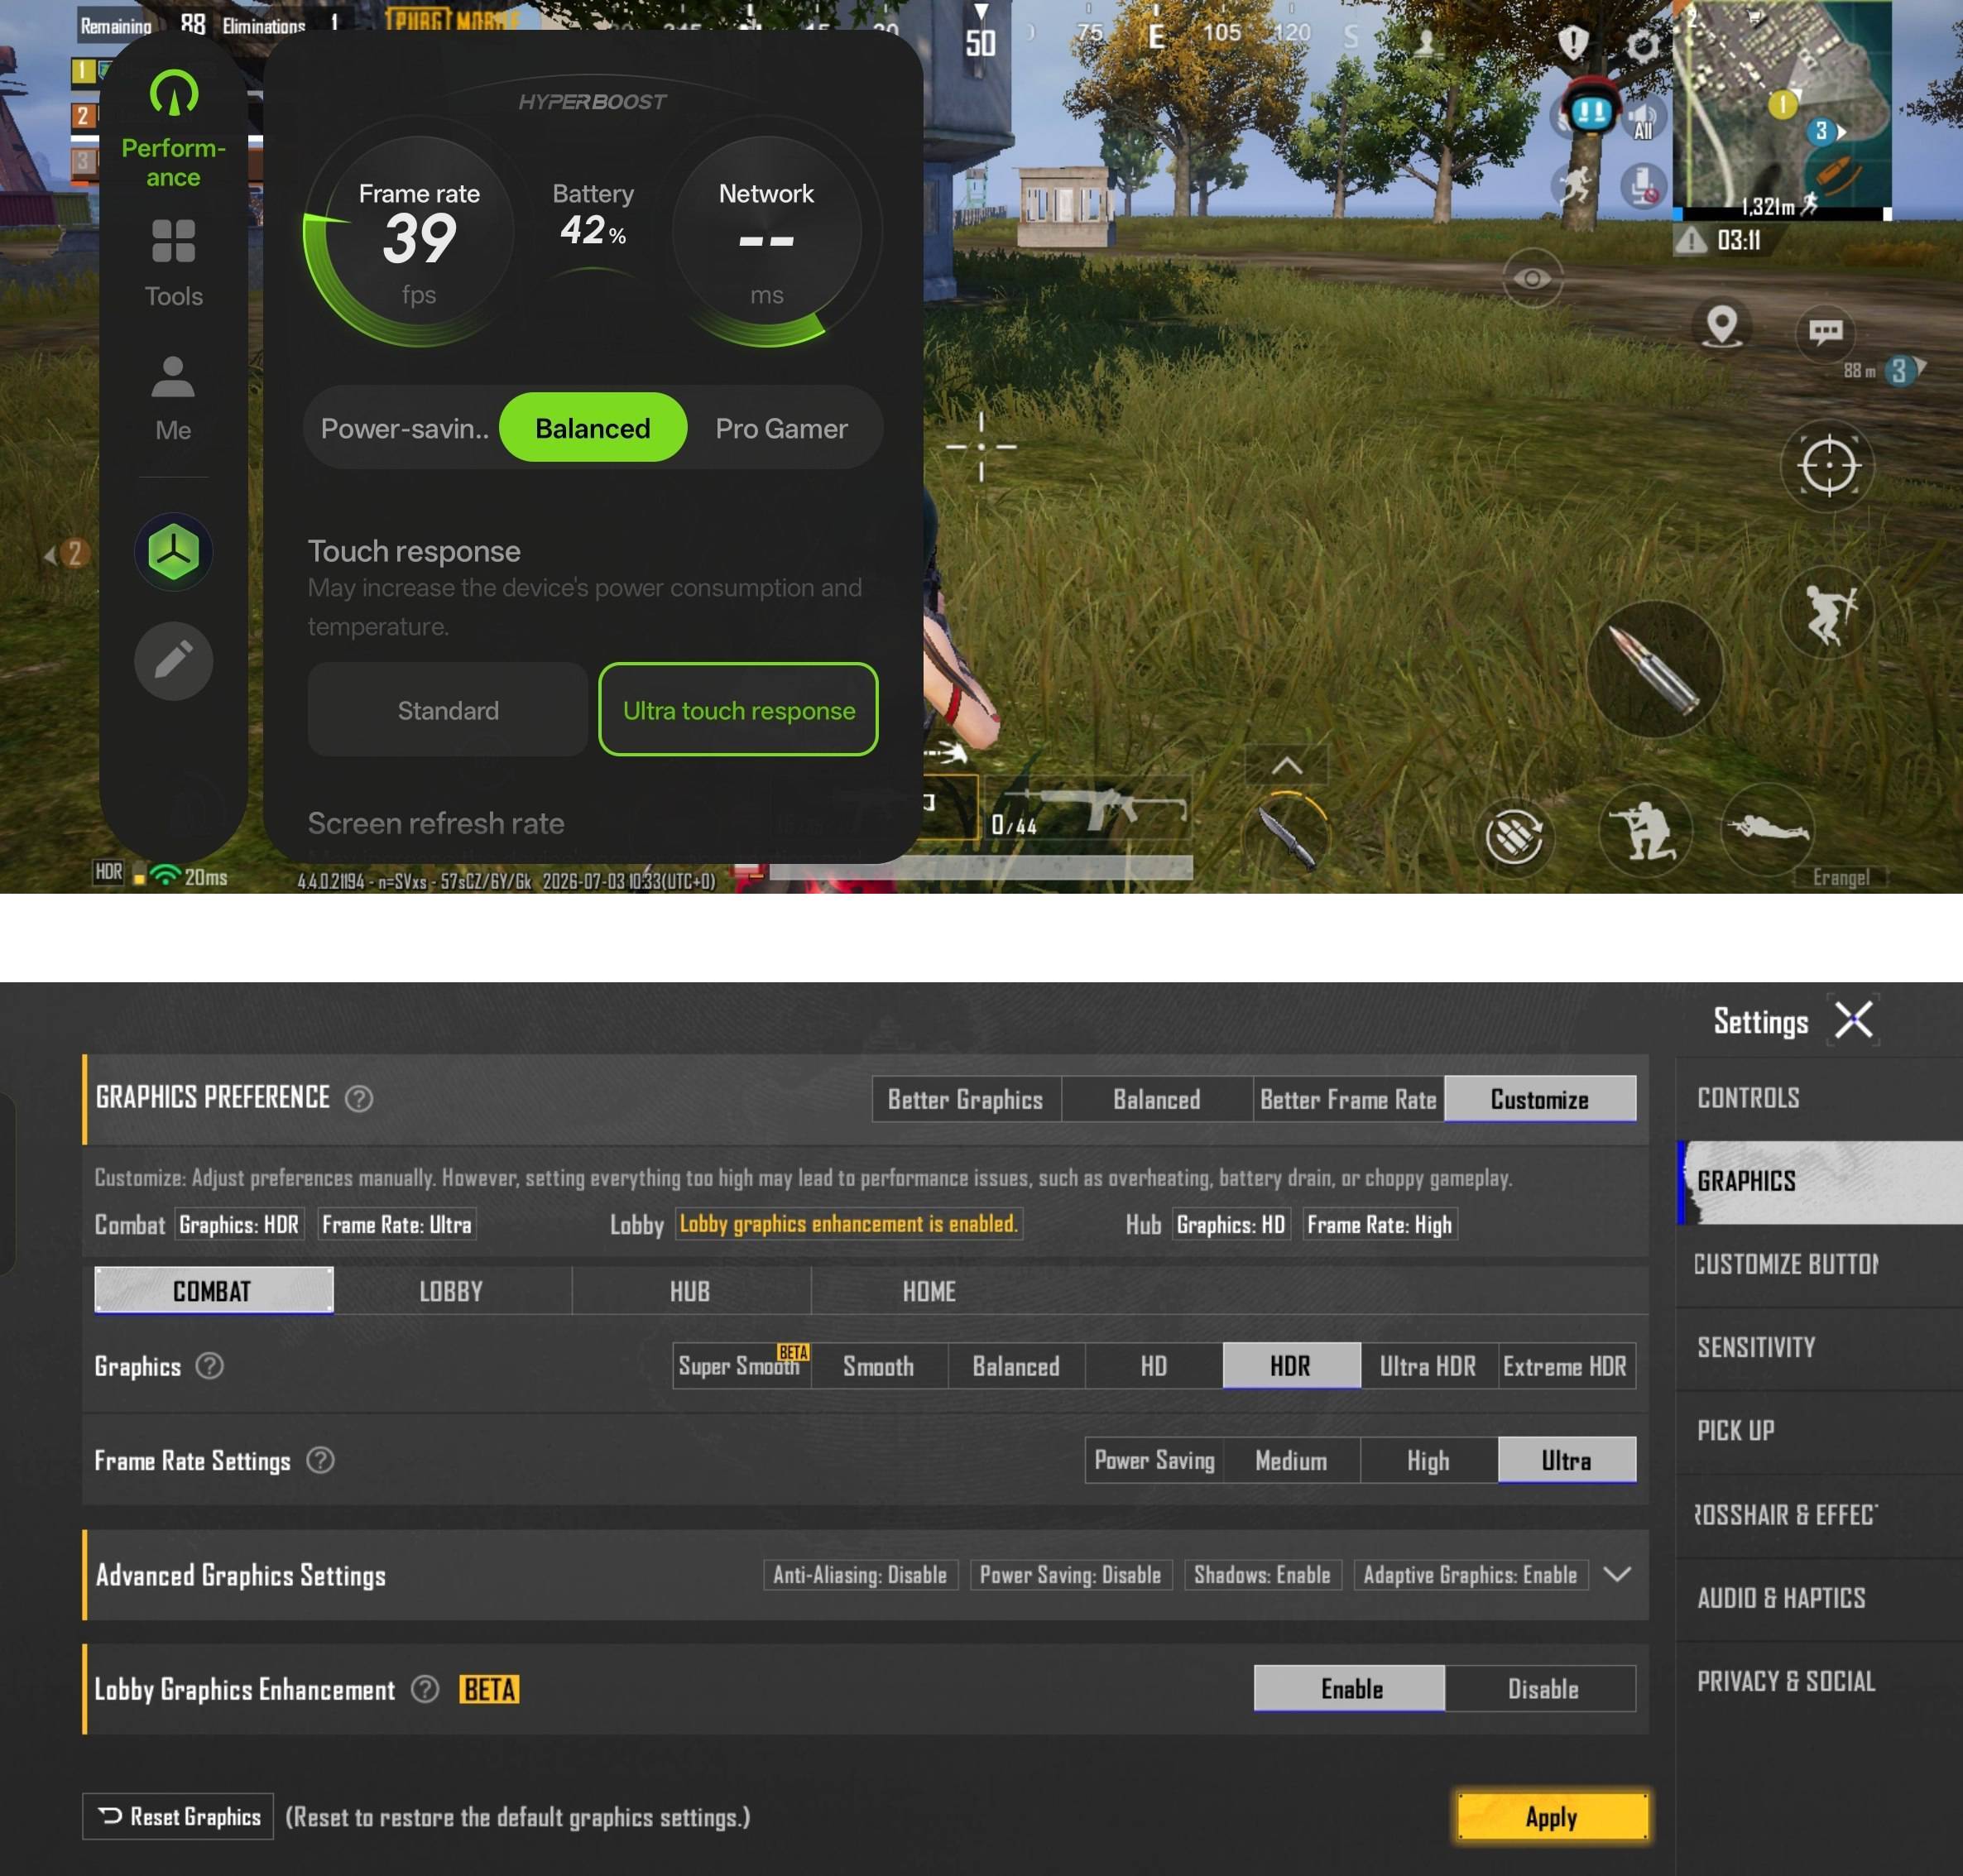Image resolution: width=1963 pixels, height=1876 pixels.
Task: Toggle the free-look eye icon
Action: pyautogui.click(x=1532, y=278)
